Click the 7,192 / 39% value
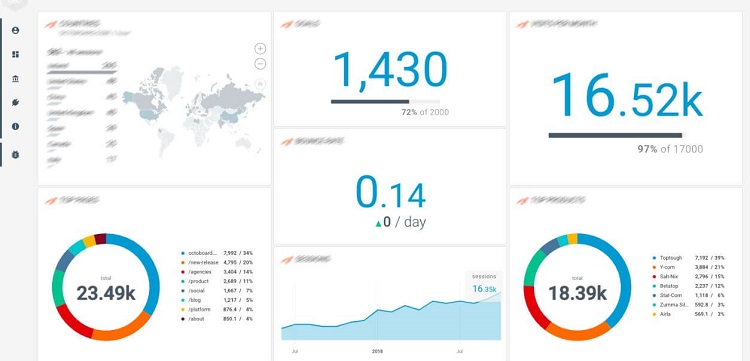Screen dimensions: 750x361 pyautogui.click(x=709, y=258)
